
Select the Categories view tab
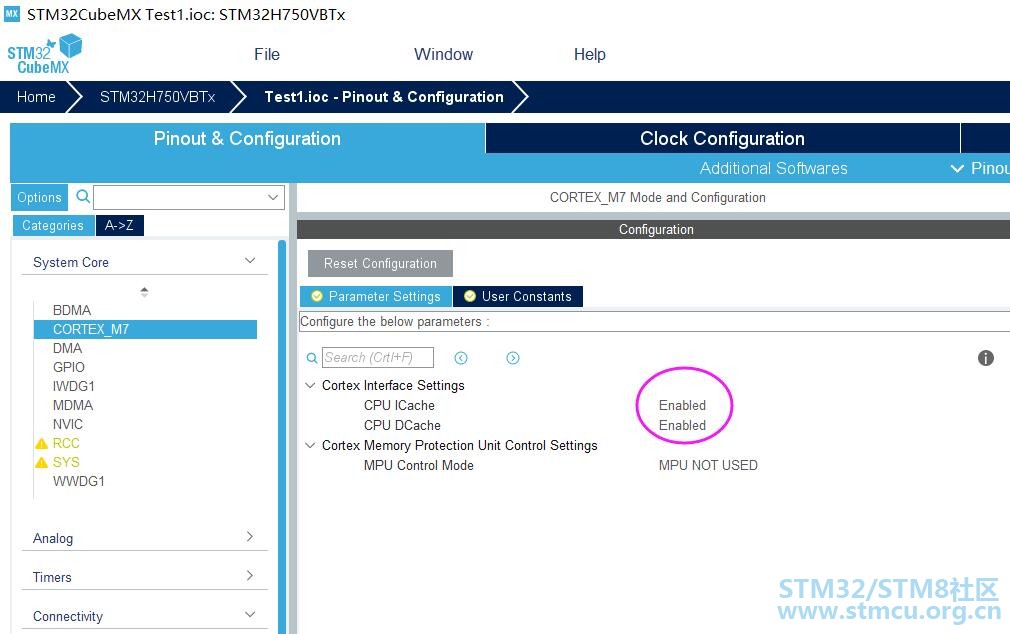(53, 226)
